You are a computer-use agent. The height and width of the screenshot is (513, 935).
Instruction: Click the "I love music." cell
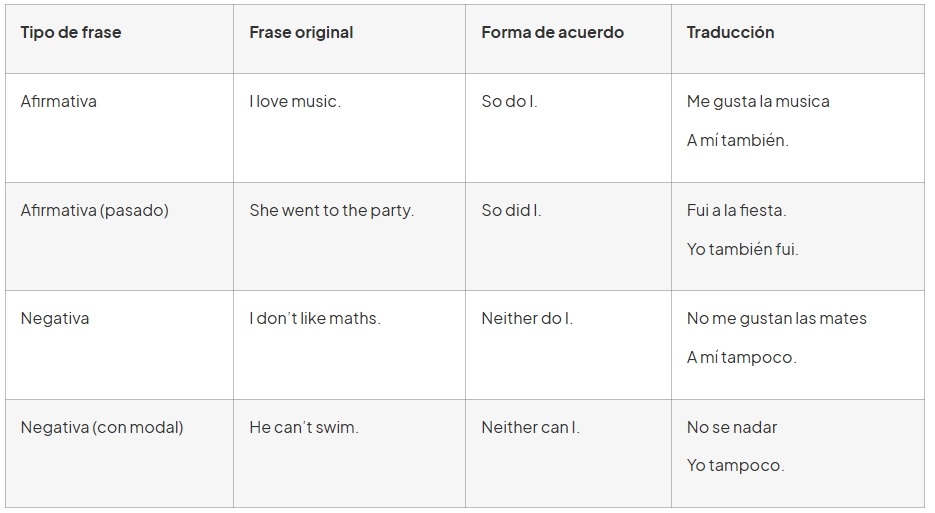click(295, 101)
